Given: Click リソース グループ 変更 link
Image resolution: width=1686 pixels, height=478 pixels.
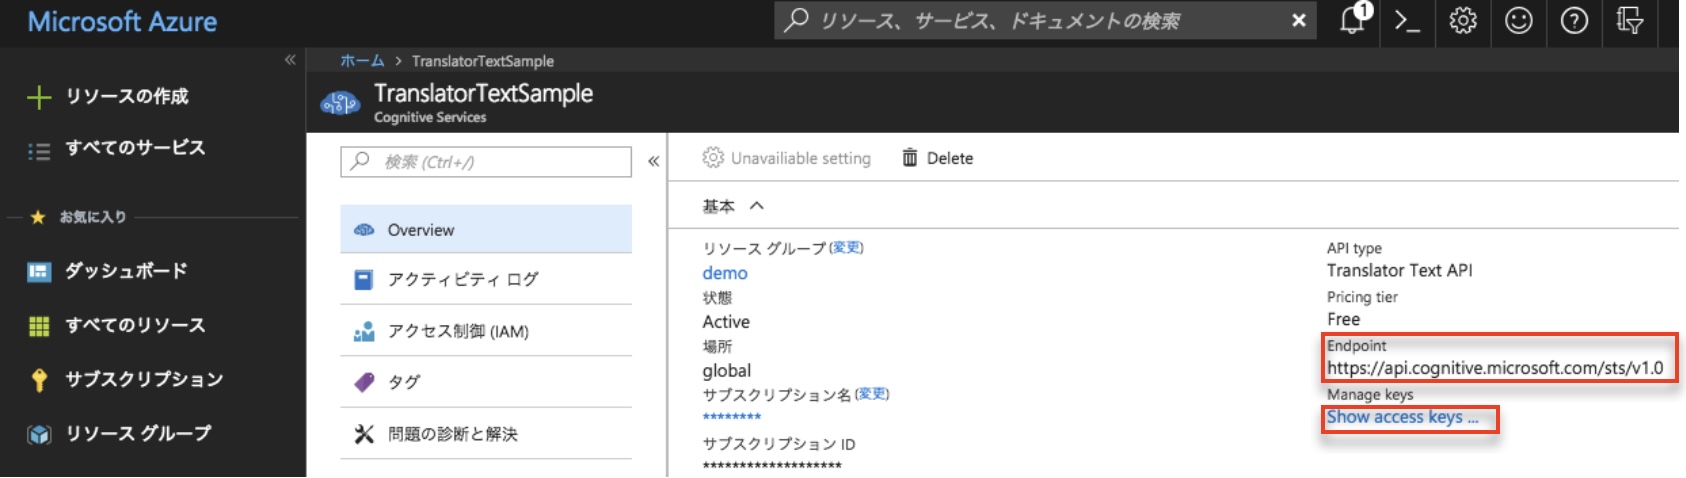Looking at the screenshot, I should click(x=847, y=247).
